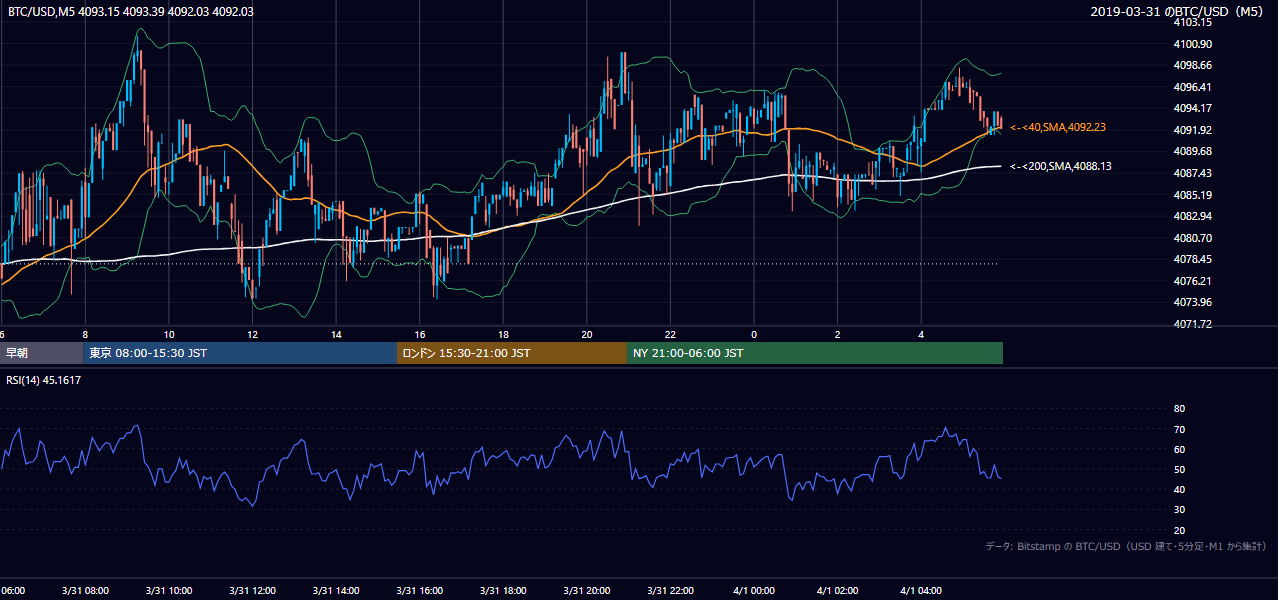This screenshot has height=600, width=1278.
Task: Click price axis value 4082.94
Action: tap(1193, 216)
